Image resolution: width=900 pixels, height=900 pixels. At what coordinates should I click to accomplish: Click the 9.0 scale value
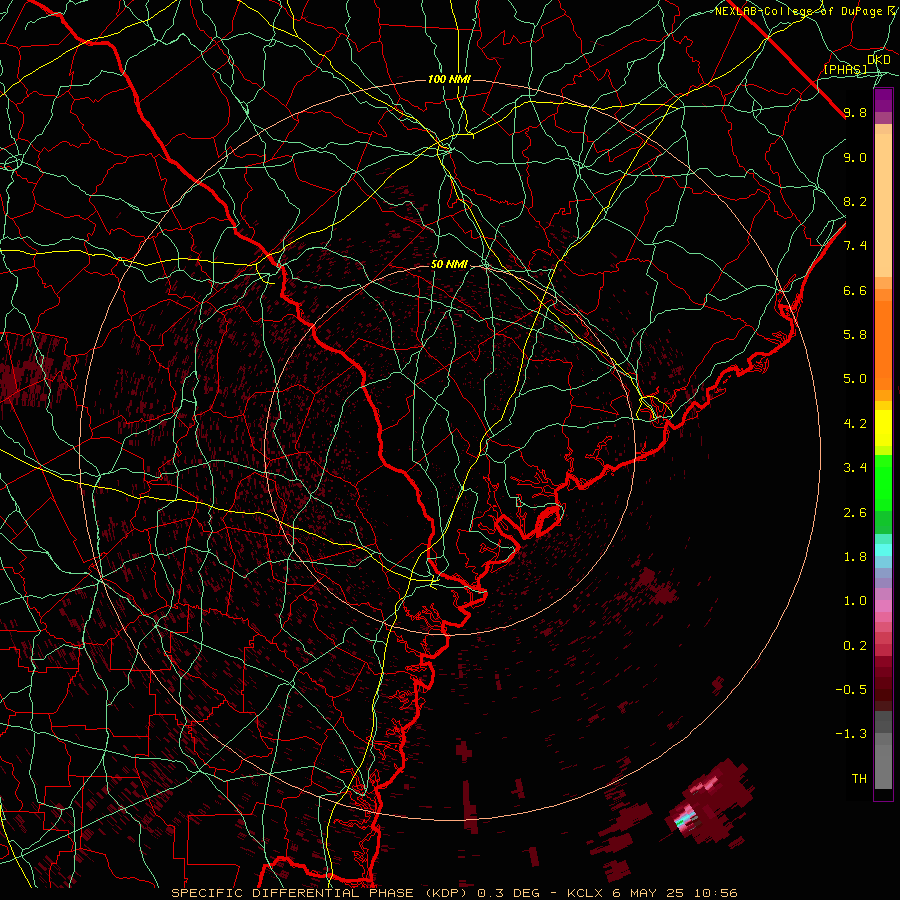(855, 157)
